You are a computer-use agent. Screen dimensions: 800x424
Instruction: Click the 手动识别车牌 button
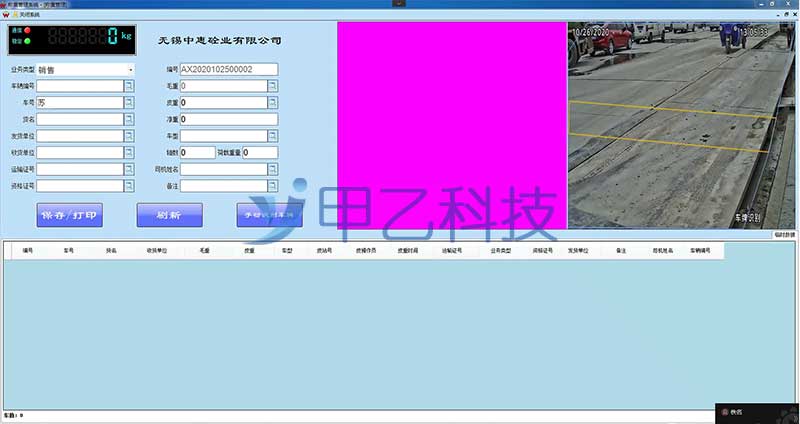tap(269, 215)
